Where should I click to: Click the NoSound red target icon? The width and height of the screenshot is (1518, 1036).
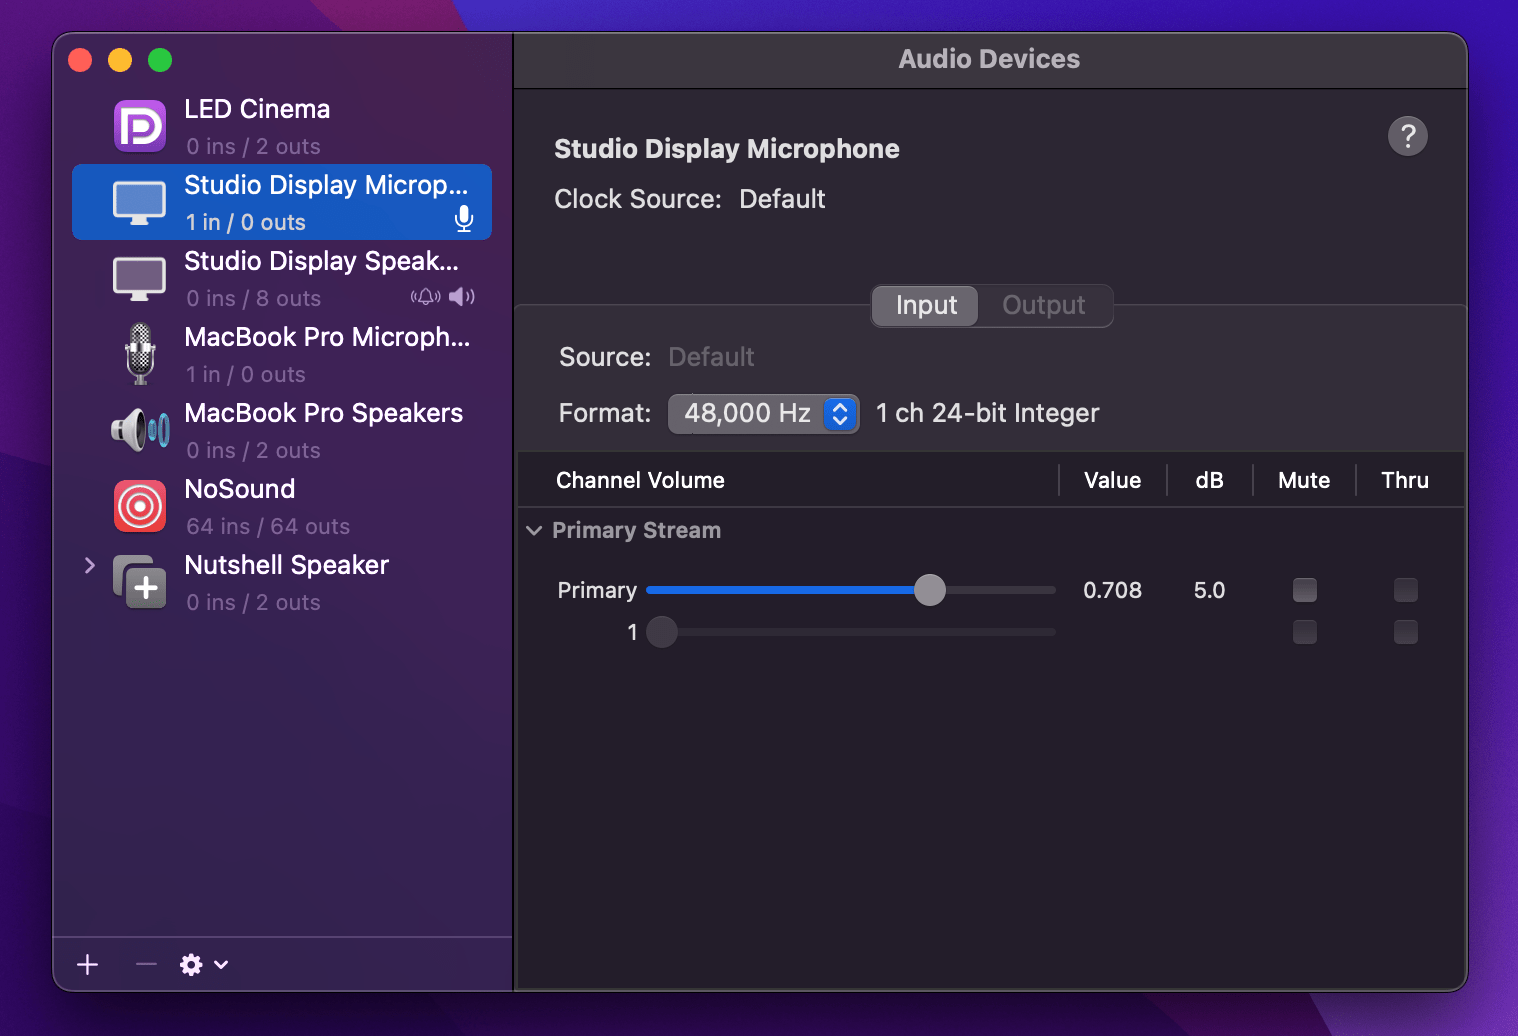pyautogui.click(x=140, y=506)
